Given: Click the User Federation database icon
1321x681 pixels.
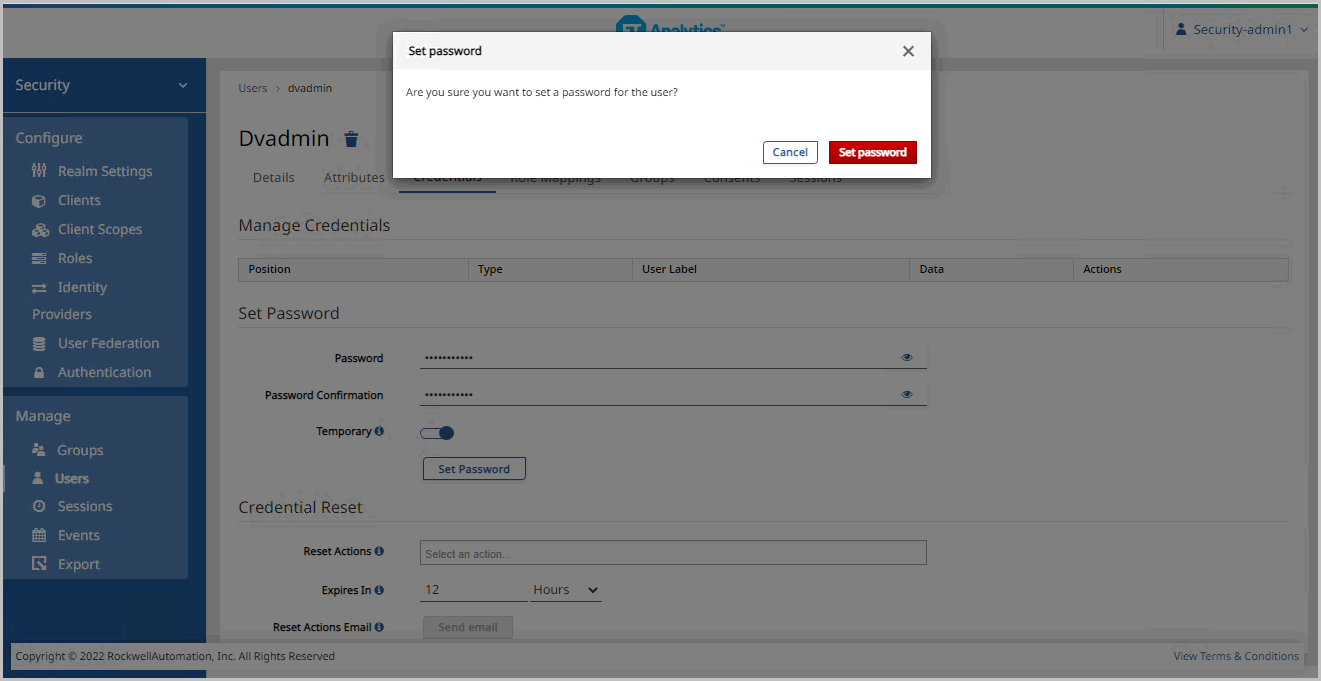Looking at the screenshot, I should pyautogui.click(x=39, y=343).
